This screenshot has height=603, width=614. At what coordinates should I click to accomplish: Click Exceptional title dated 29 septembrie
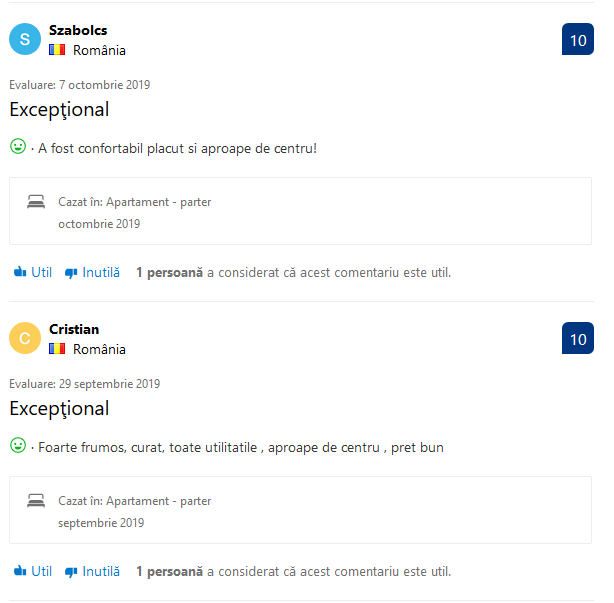(x=59, y=409)
